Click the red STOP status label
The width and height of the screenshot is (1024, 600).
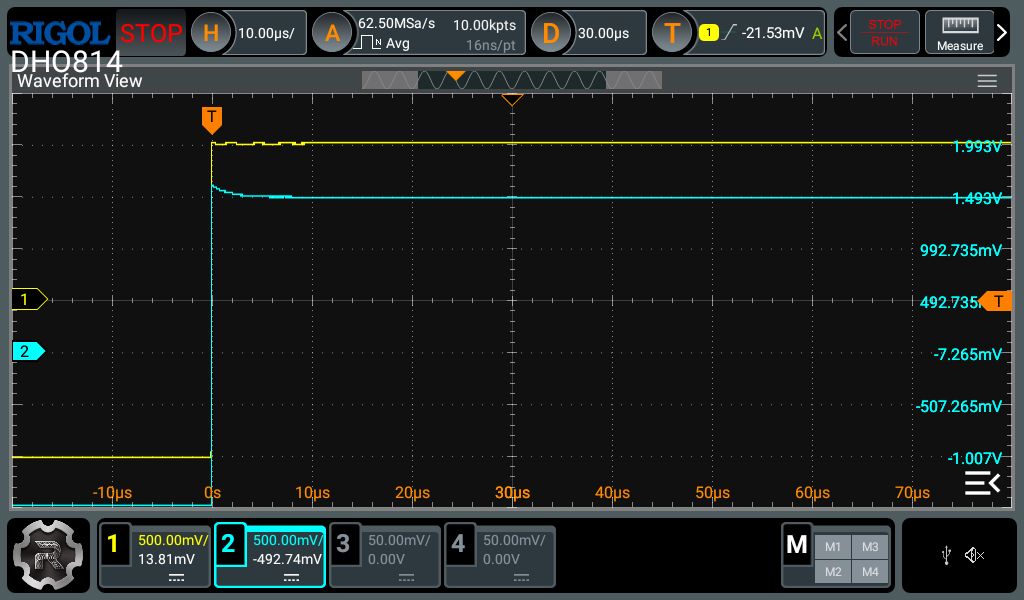[151, 33]
